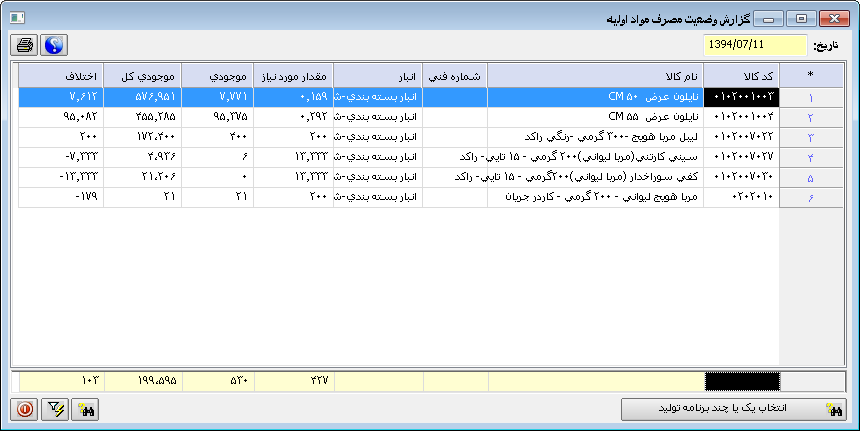Open help with the blue question-mark icon
The width and height of the screenshot is (860, 431).
54,45
